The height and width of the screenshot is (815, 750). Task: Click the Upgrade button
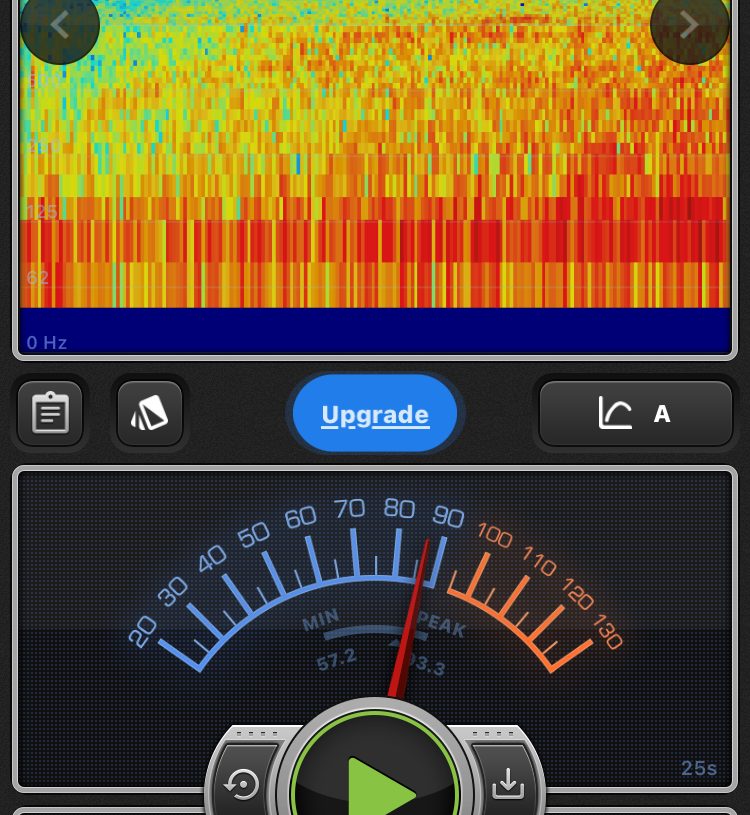click(x=375, y=414)
